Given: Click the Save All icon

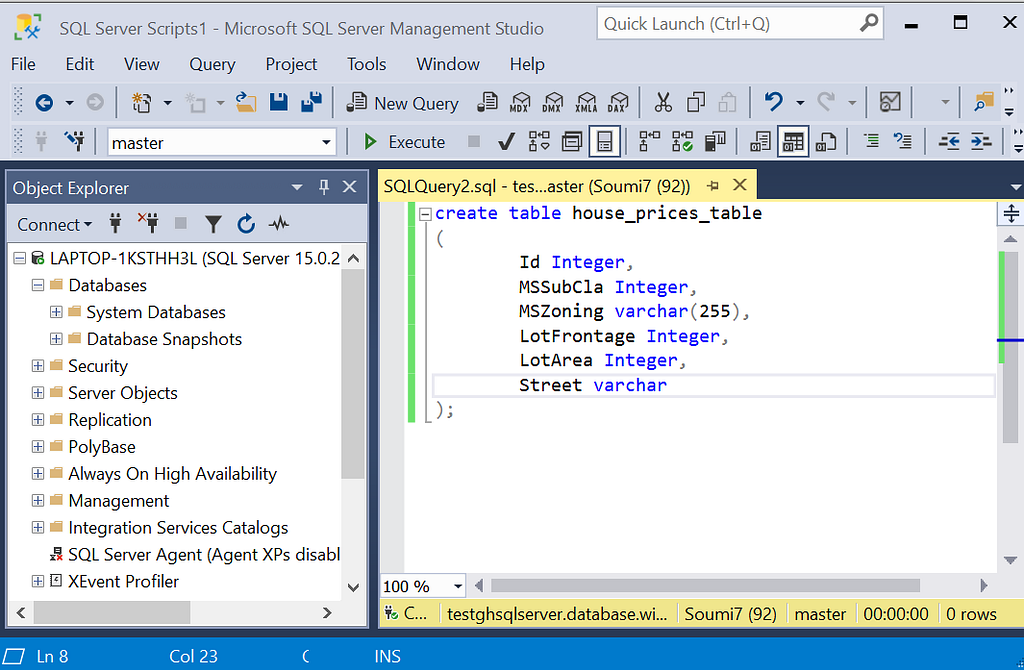Looking at the screenshot, I should click(x=312, y=103).
